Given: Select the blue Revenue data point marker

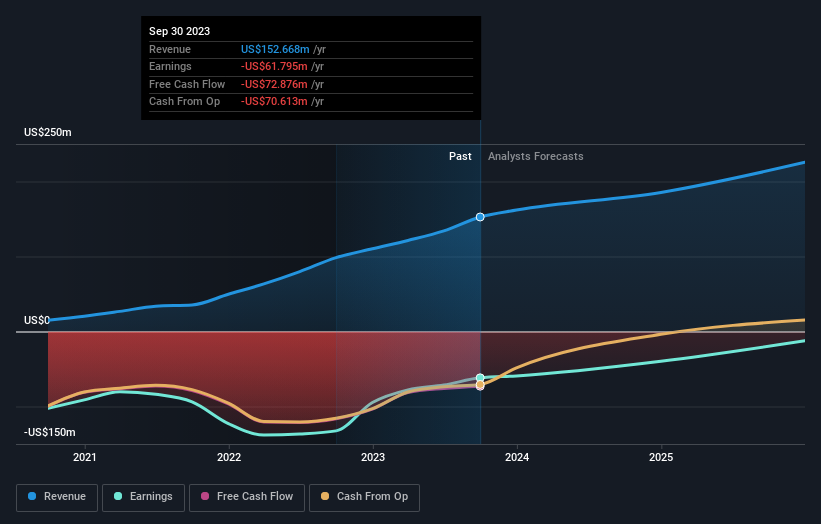Looking at the screenshot, I should pyautogui.click(x=480, y=217).
